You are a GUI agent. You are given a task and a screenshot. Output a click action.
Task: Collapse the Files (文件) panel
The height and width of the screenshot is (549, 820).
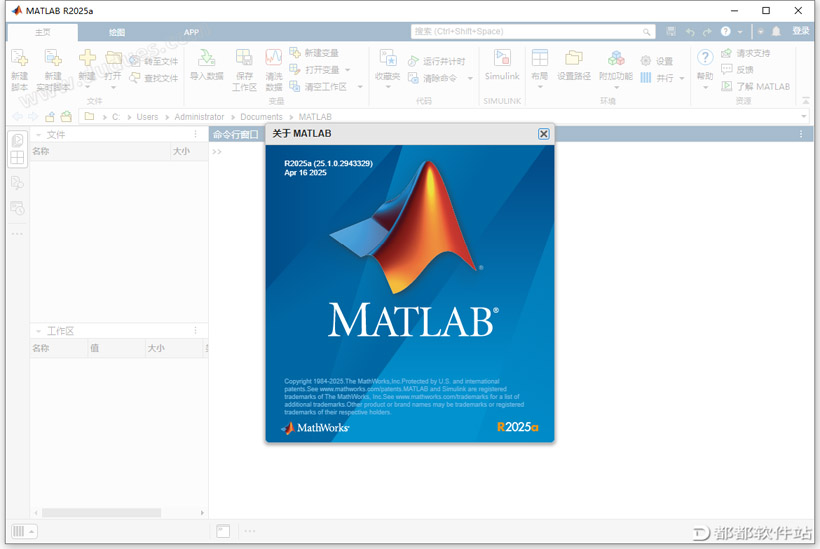[38, 135]
